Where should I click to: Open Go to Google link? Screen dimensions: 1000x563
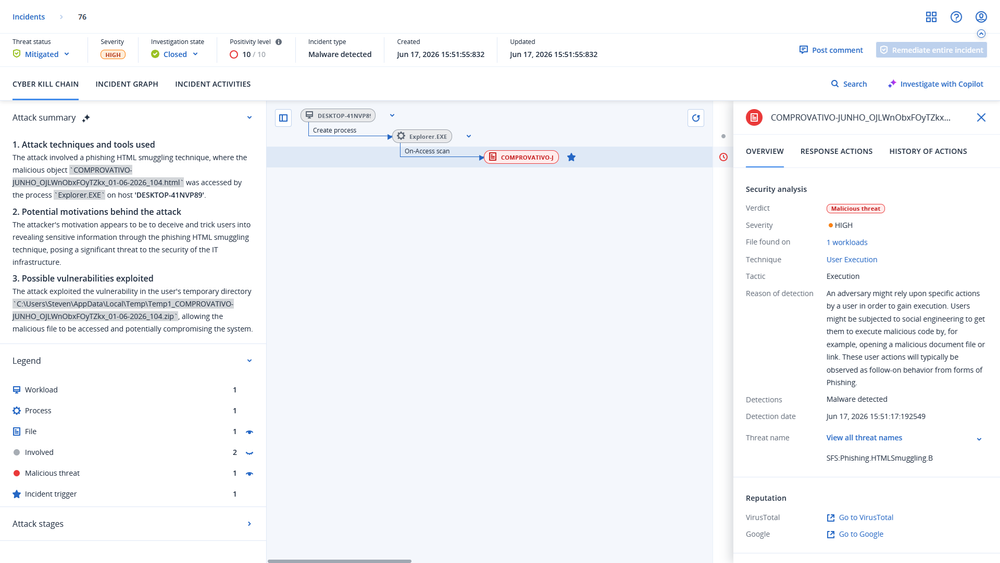[855, 534]
